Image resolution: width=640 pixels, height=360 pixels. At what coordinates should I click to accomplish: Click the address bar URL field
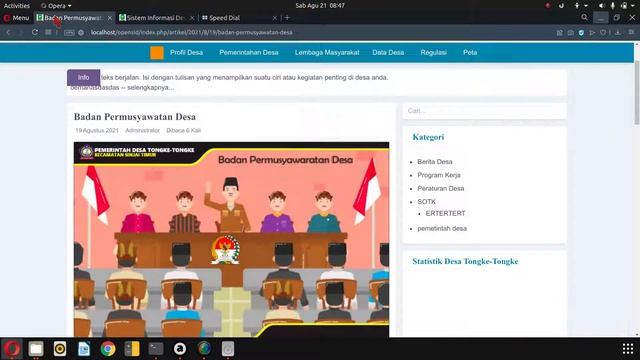click(191, 32)
